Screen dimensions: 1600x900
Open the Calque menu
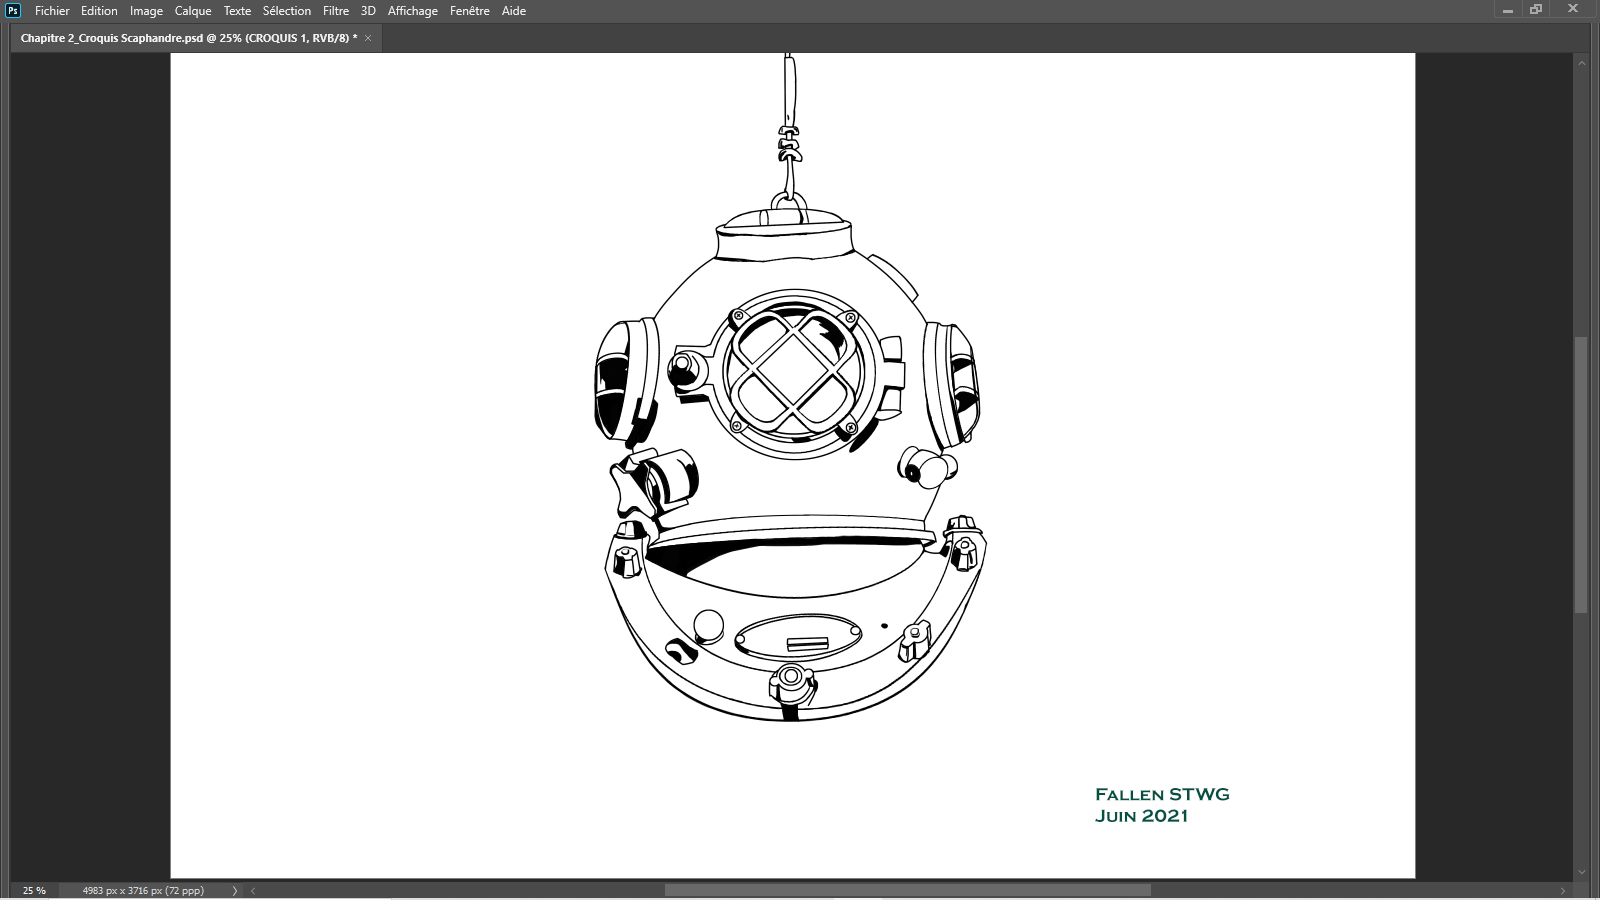pos(193,11)
